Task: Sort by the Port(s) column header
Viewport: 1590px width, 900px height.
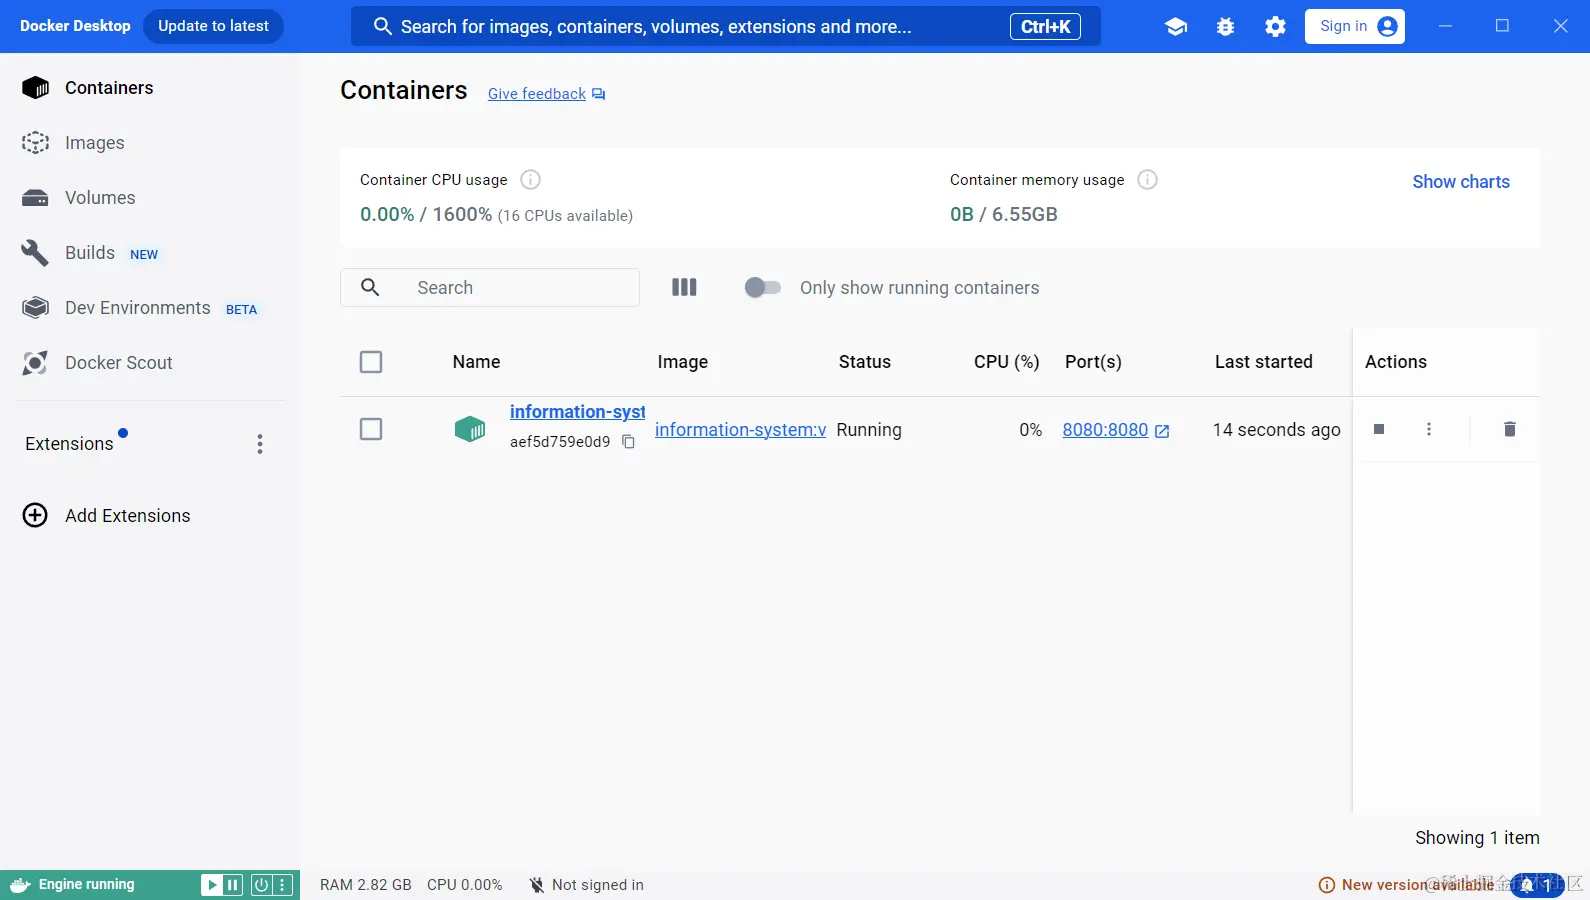Action: pyautogui.click(x=1093, y=362)
